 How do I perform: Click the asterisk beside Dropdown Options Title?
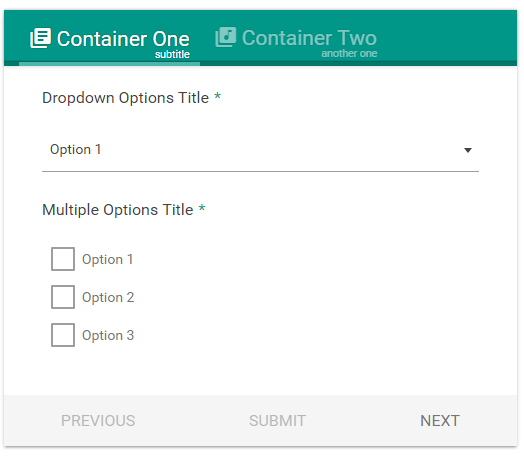(x=218, y=96)
